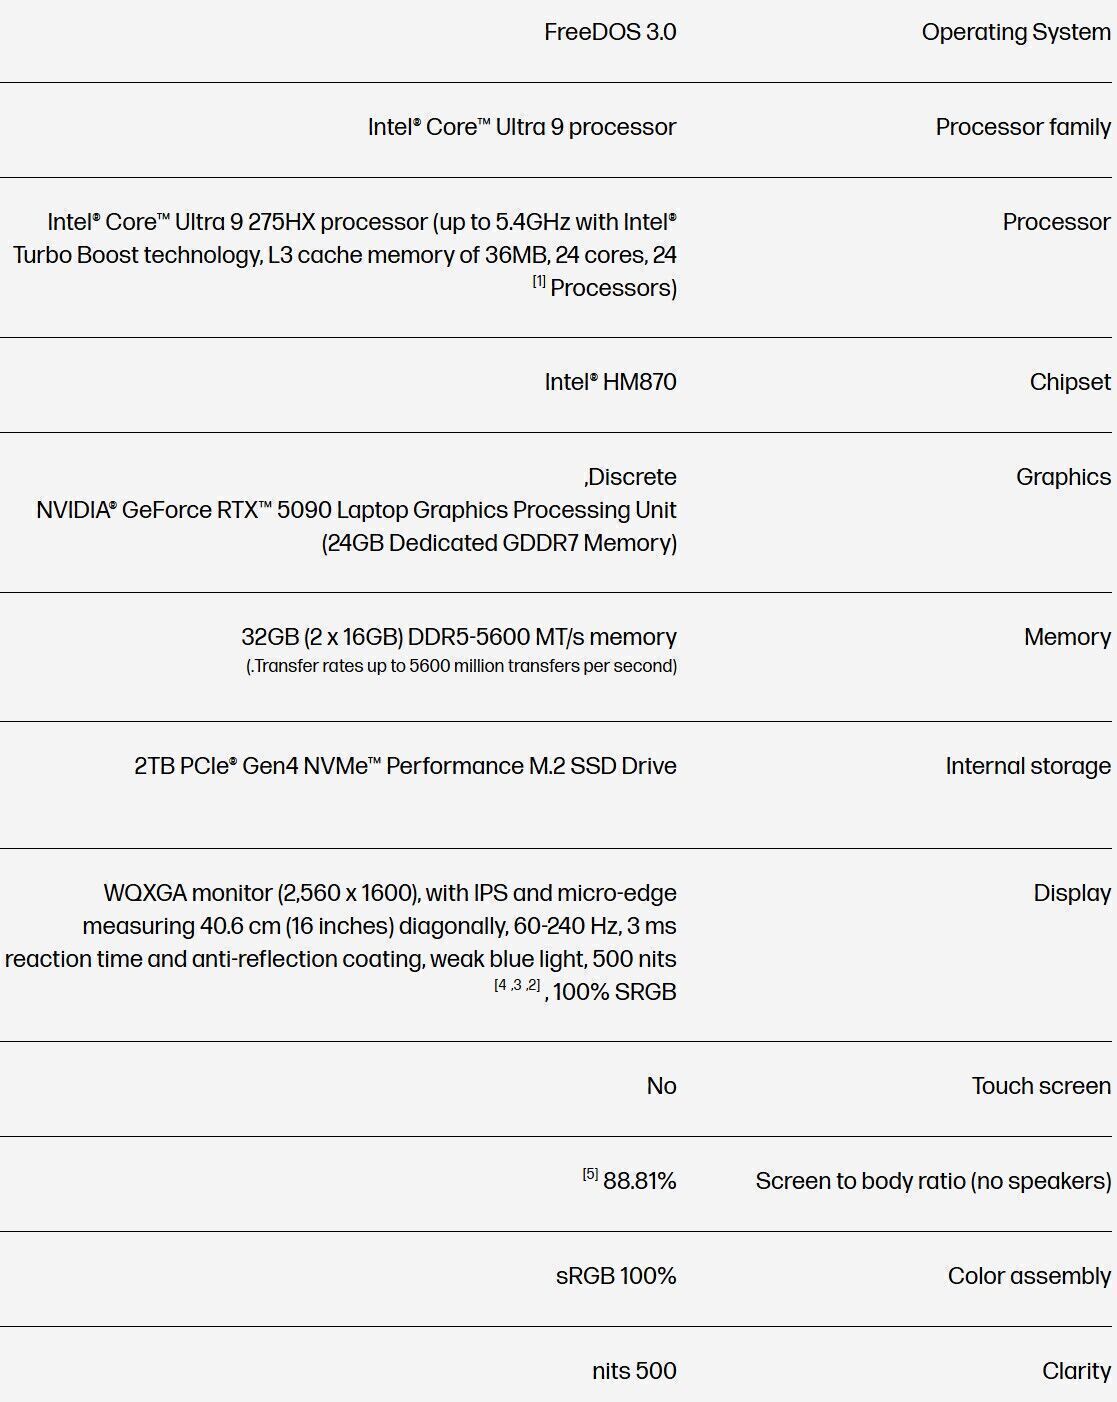Click the Internal storage label
This screenshot has height=1402, width=1117.
pyautogui.click(x=1027, y=766)
